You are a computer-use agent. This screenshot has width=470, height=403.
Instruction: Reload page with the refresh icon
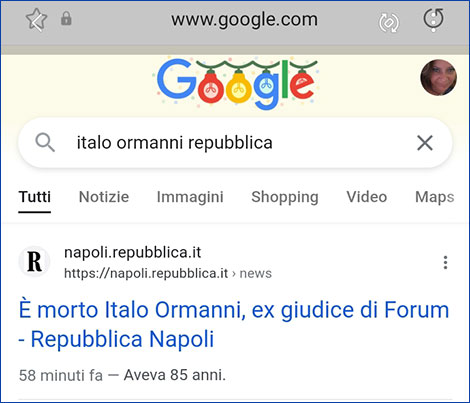433,20
